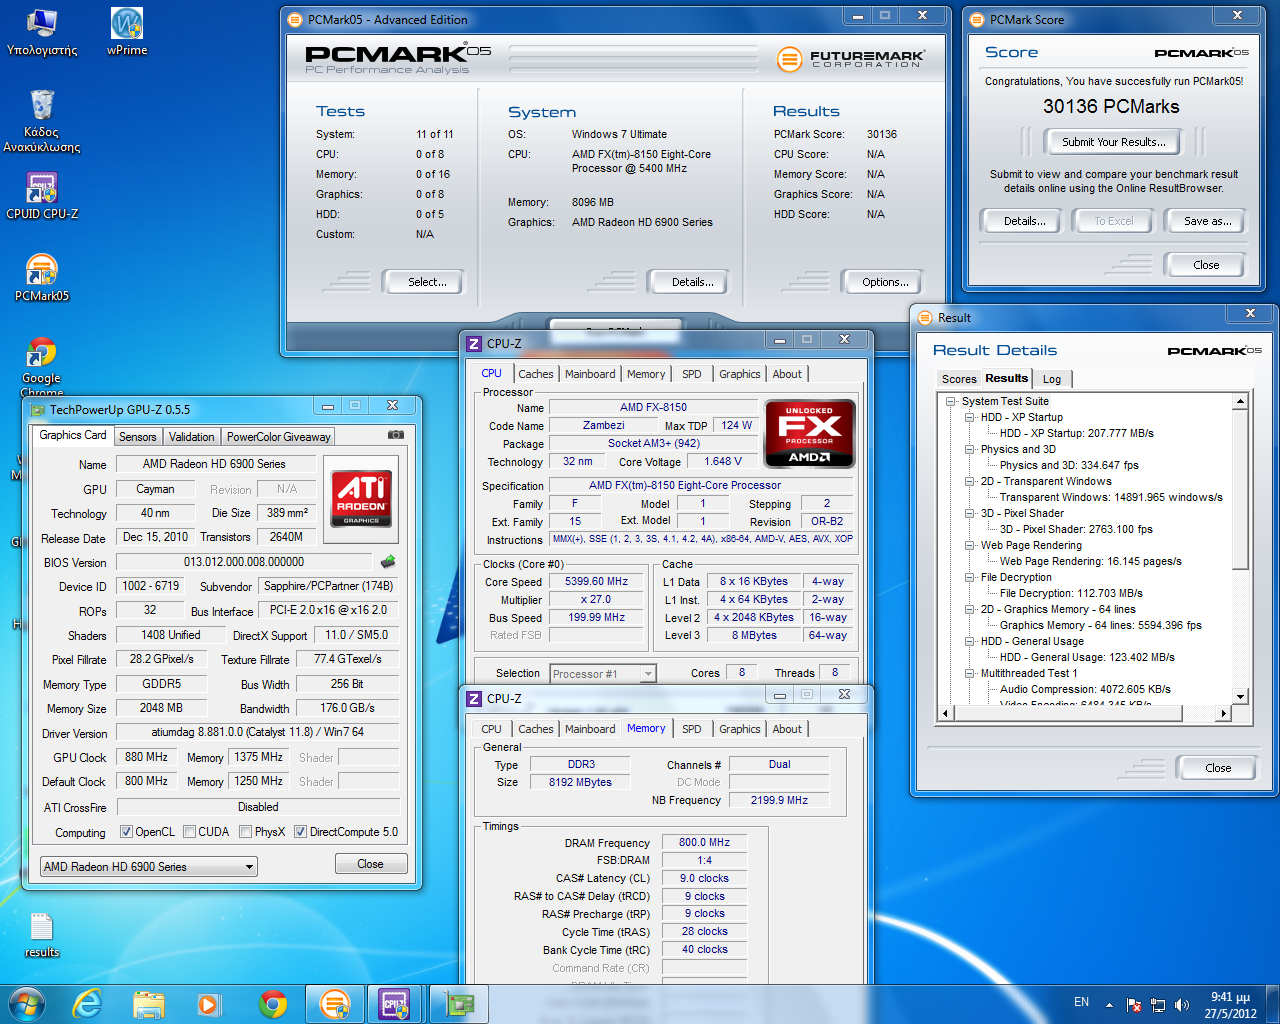Switch to PCMark05 taskbar button

334,1004
